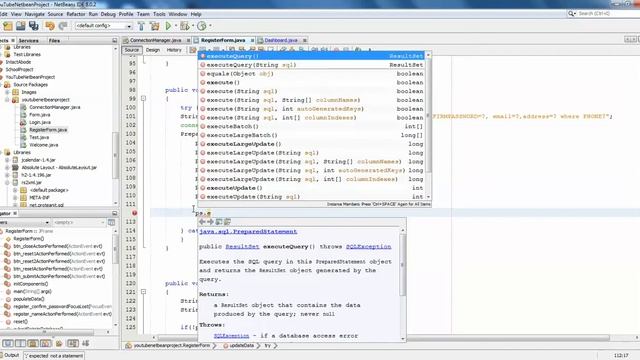The image size is (640, 360).
Task: Switch to the History editor view
Action: [x=174, y=50]
